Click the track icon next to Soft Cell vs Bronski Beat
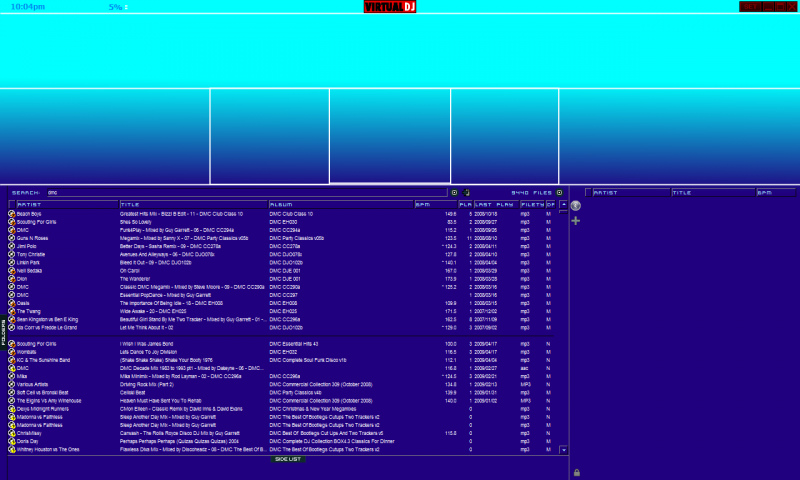The height and width of the screenshot is (480, 800). click(x=11, y=393)
